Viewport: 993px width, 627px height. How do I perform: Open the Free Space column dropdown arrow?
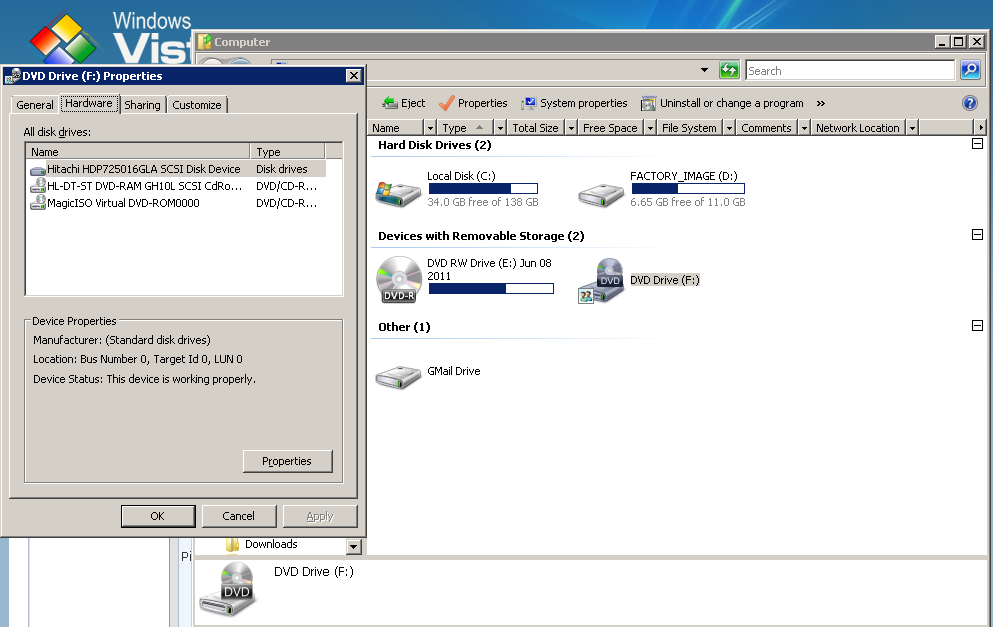(x=650, y=128)
